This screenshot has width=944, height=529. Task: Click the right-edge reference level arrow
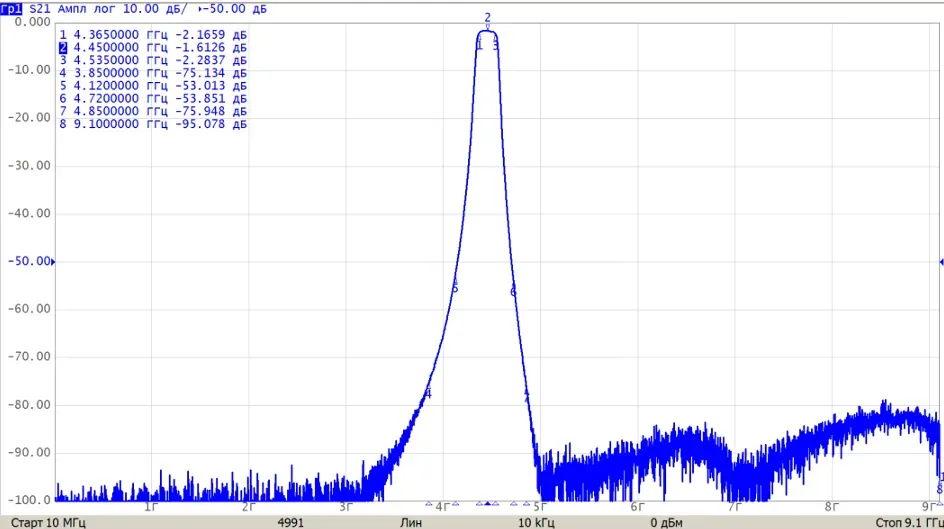pos(941,262)
